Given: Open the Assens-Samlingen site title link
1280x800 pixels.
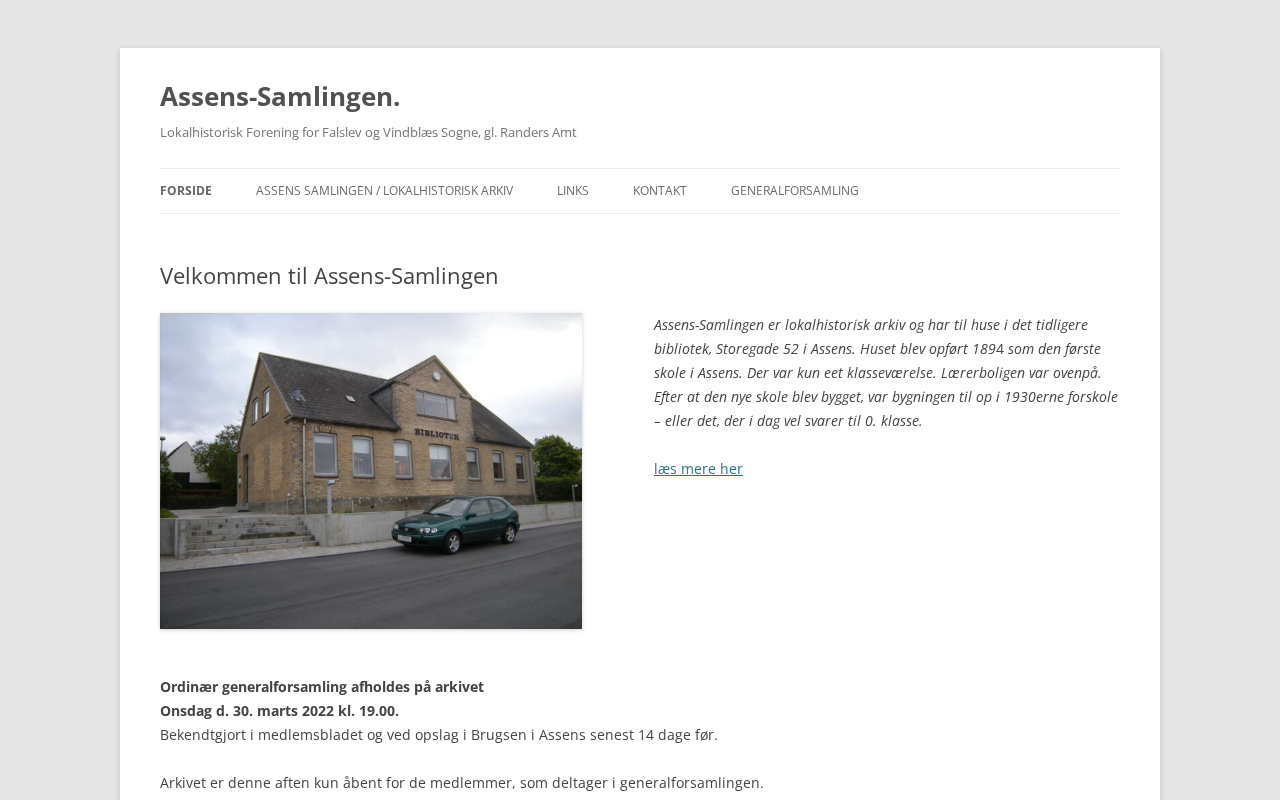Looking at the screenshot, I should pyautogui.click(x=280, y=96).
